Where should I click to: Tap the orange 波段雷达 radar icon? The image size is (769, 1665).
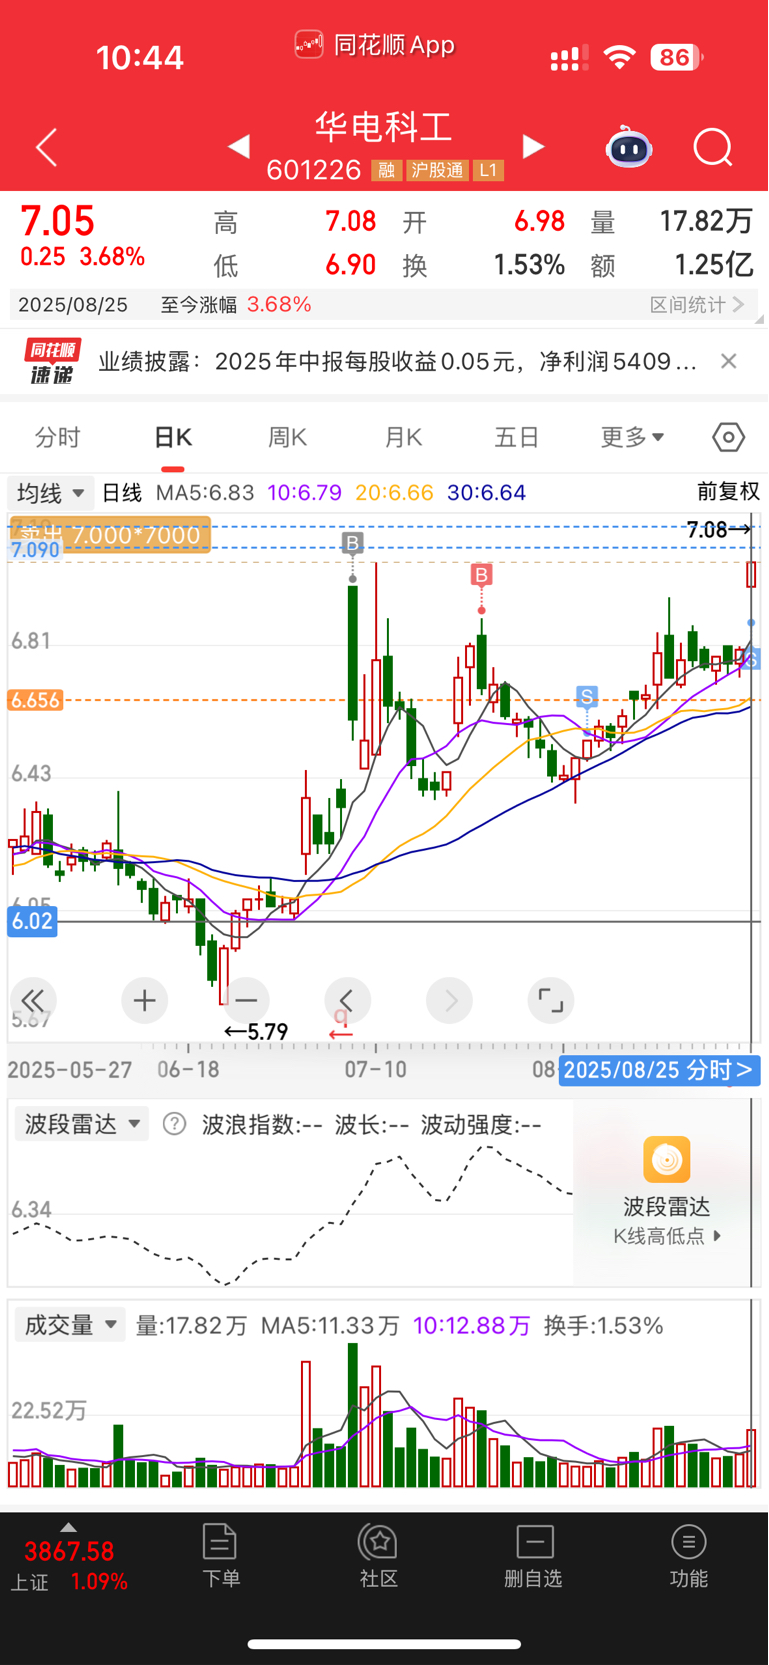[667, 1160]
